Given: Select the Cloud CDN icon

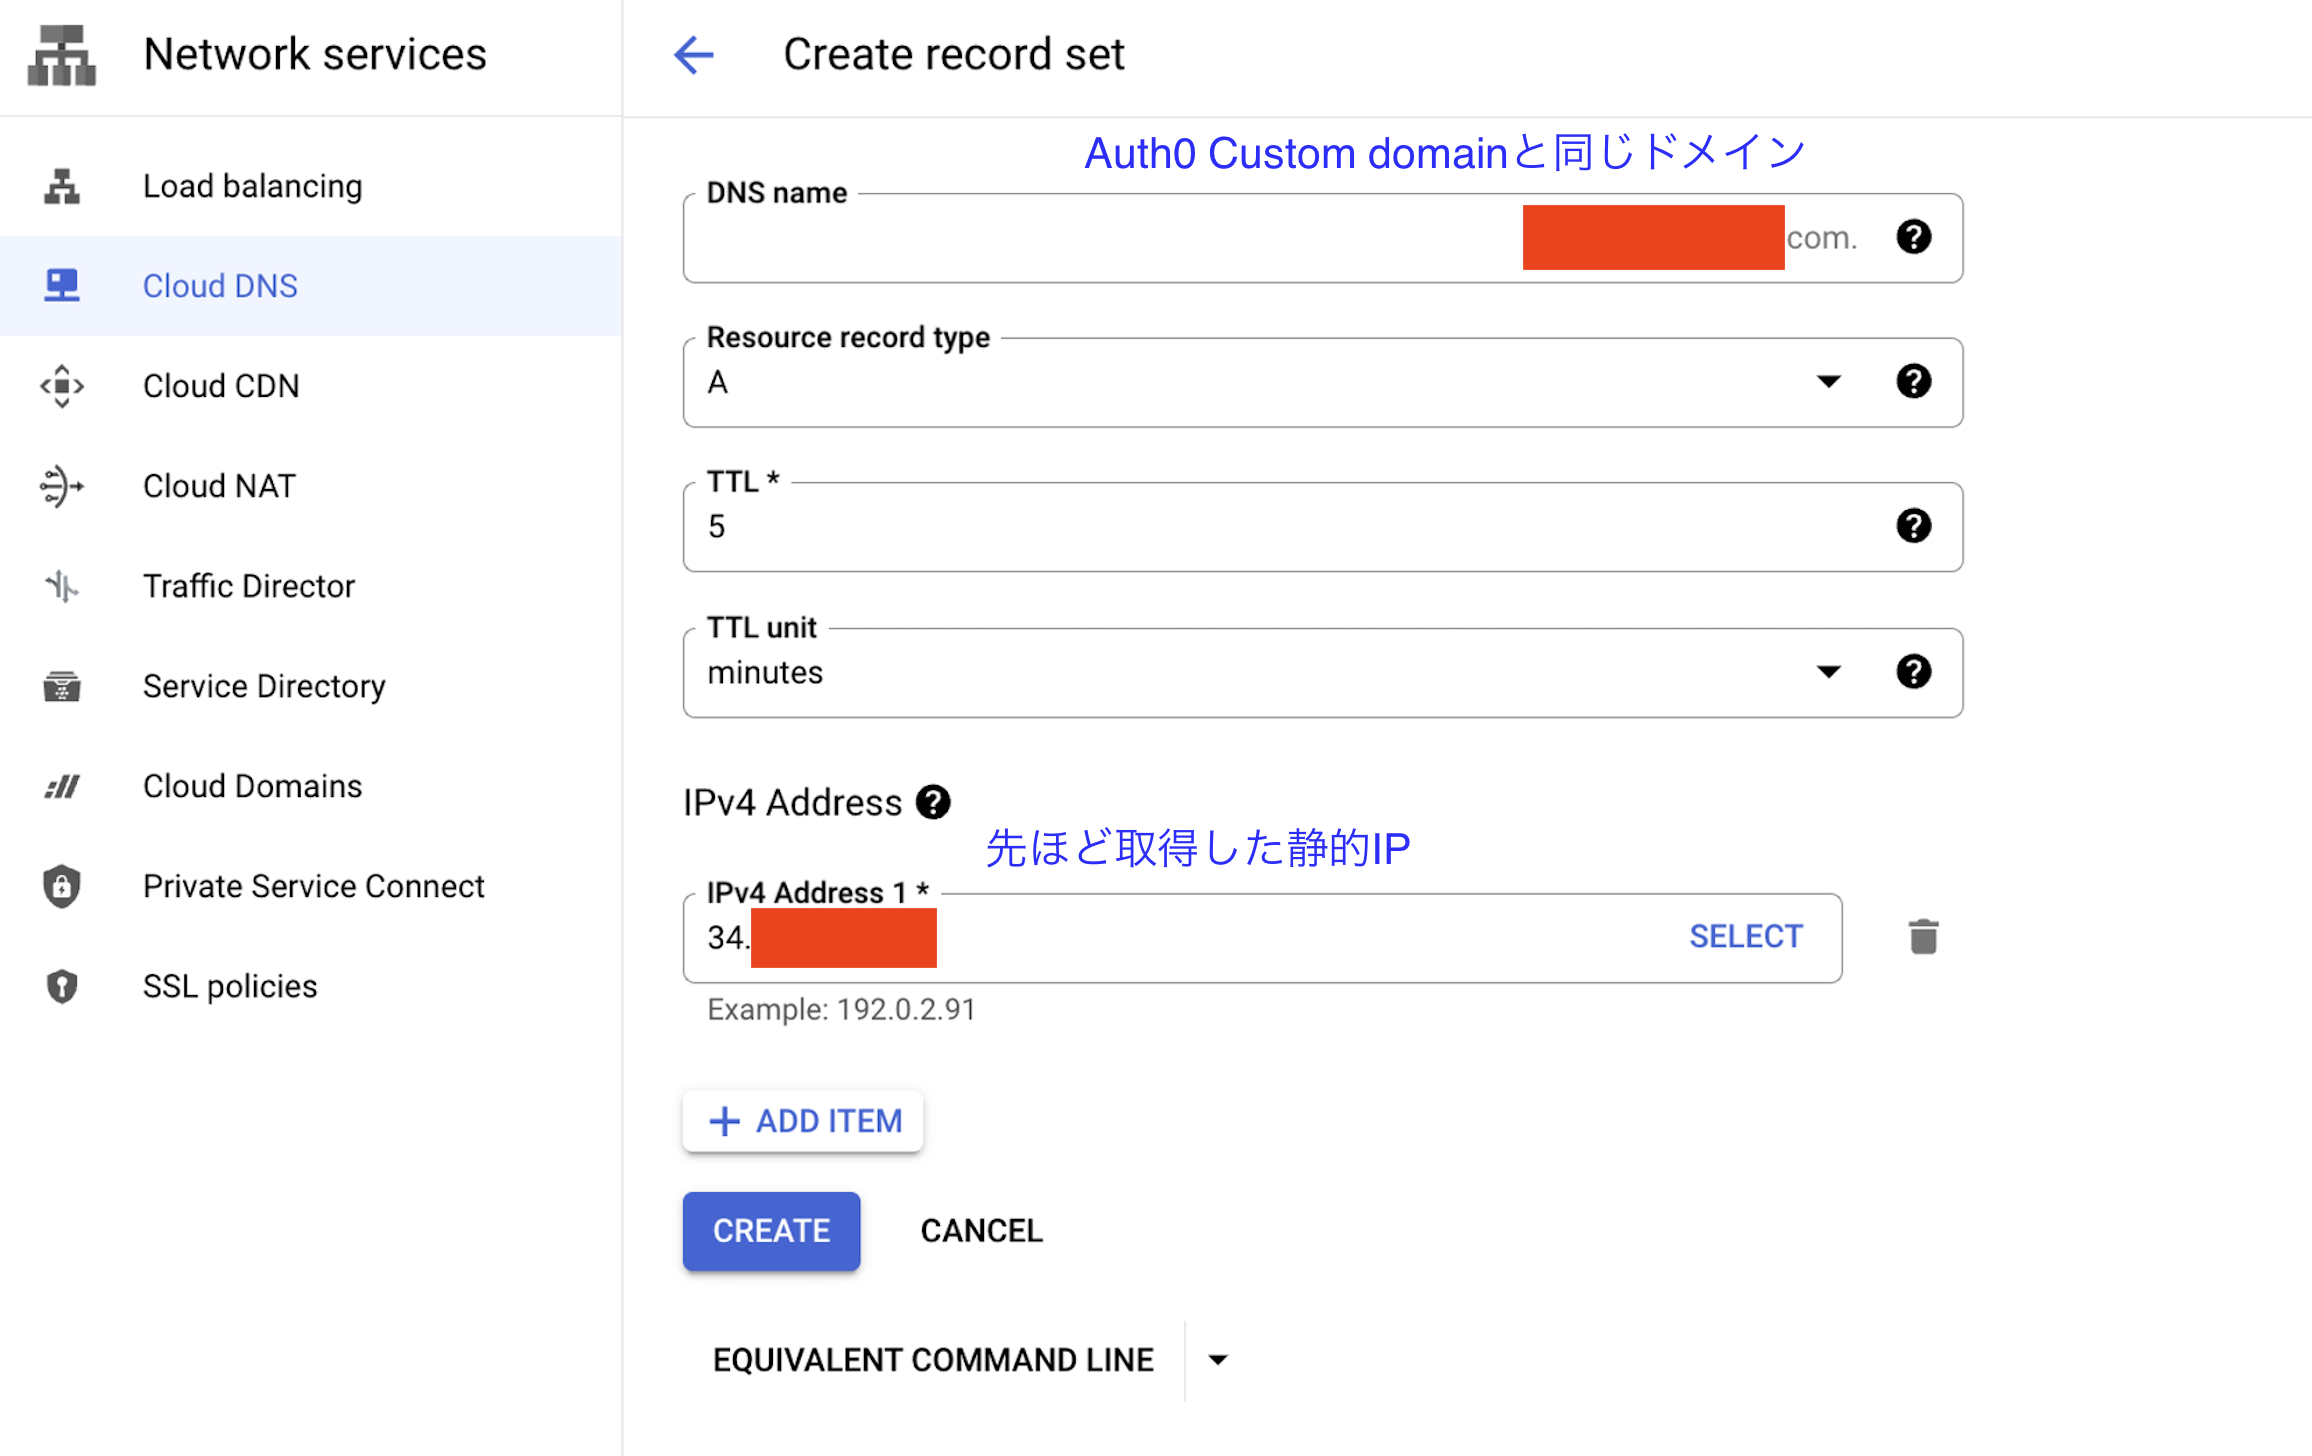Looking at the screenshot, I should (62, 386).
